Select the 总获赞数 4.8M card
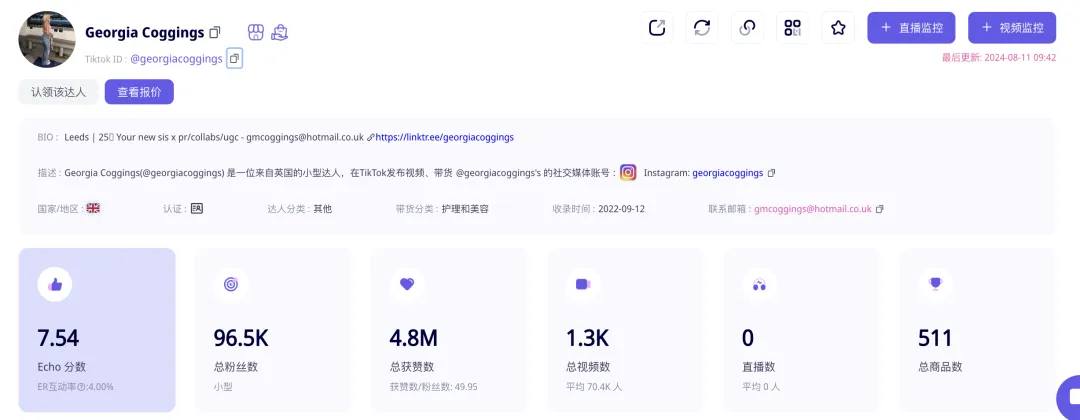Screen dimensions: 1080x420 pos(449,330)
